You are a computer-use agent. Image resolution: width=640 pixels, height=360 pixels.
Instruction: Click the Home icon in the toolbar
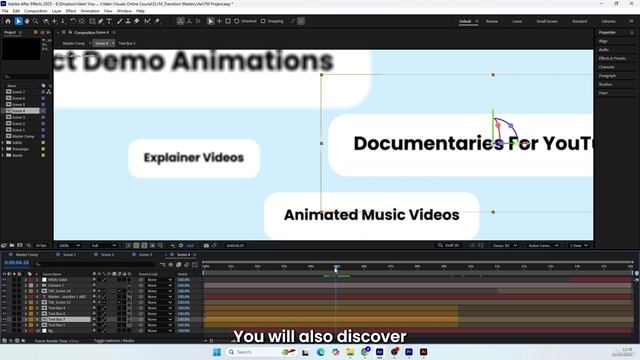pos(8,21)
